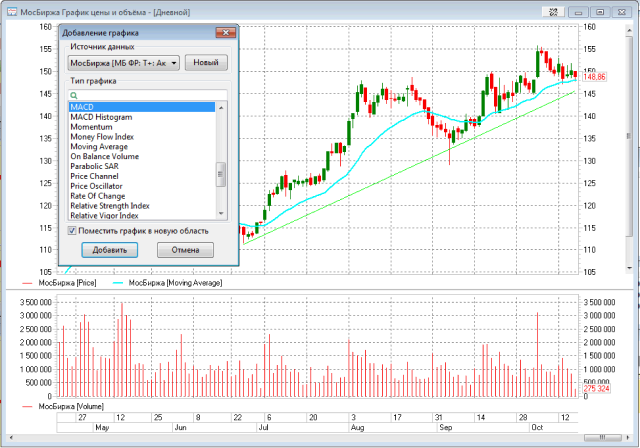Click the indicator list scroll-down arrow
Image resolution: width=640 pixels, height=448 pixels.
221,215
